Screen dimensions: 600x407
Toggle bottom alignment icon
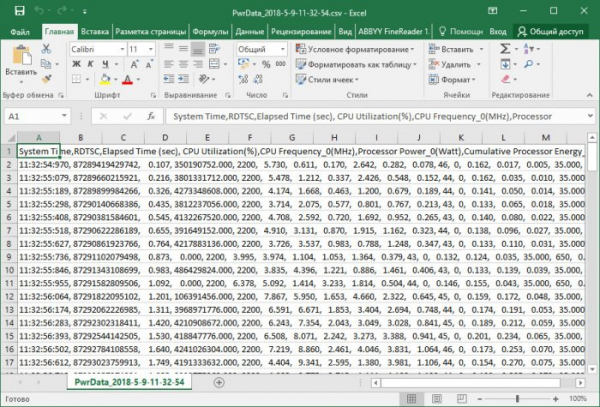coord(198,49)
